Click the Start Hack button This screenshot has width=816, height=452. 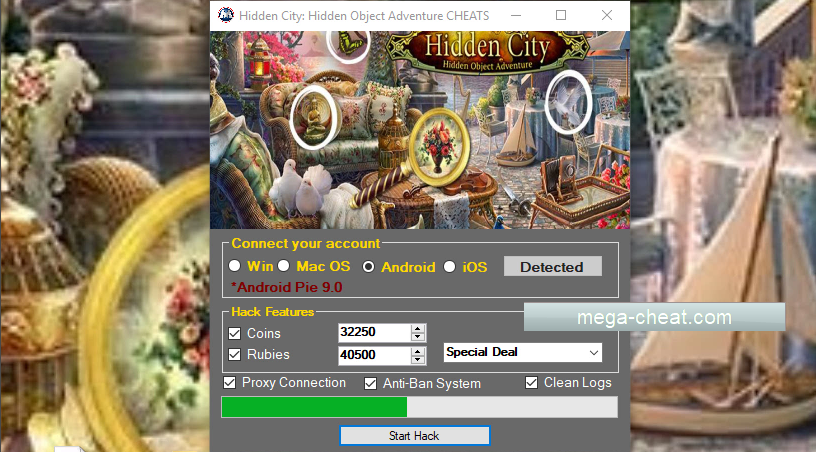click(415, 436)
